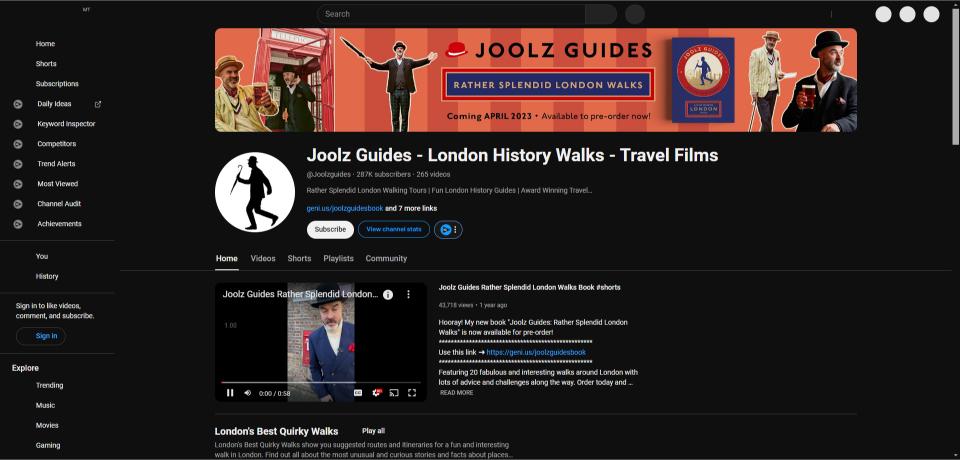
Task: Select the channel Home tab
Action: pyautogui.click(x=227, y=258)
